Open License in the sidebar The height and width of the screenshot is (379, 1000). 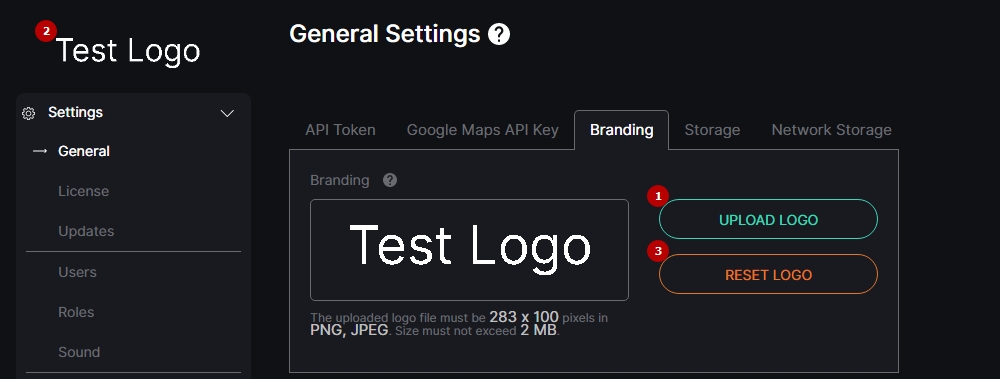click(84, 191)
